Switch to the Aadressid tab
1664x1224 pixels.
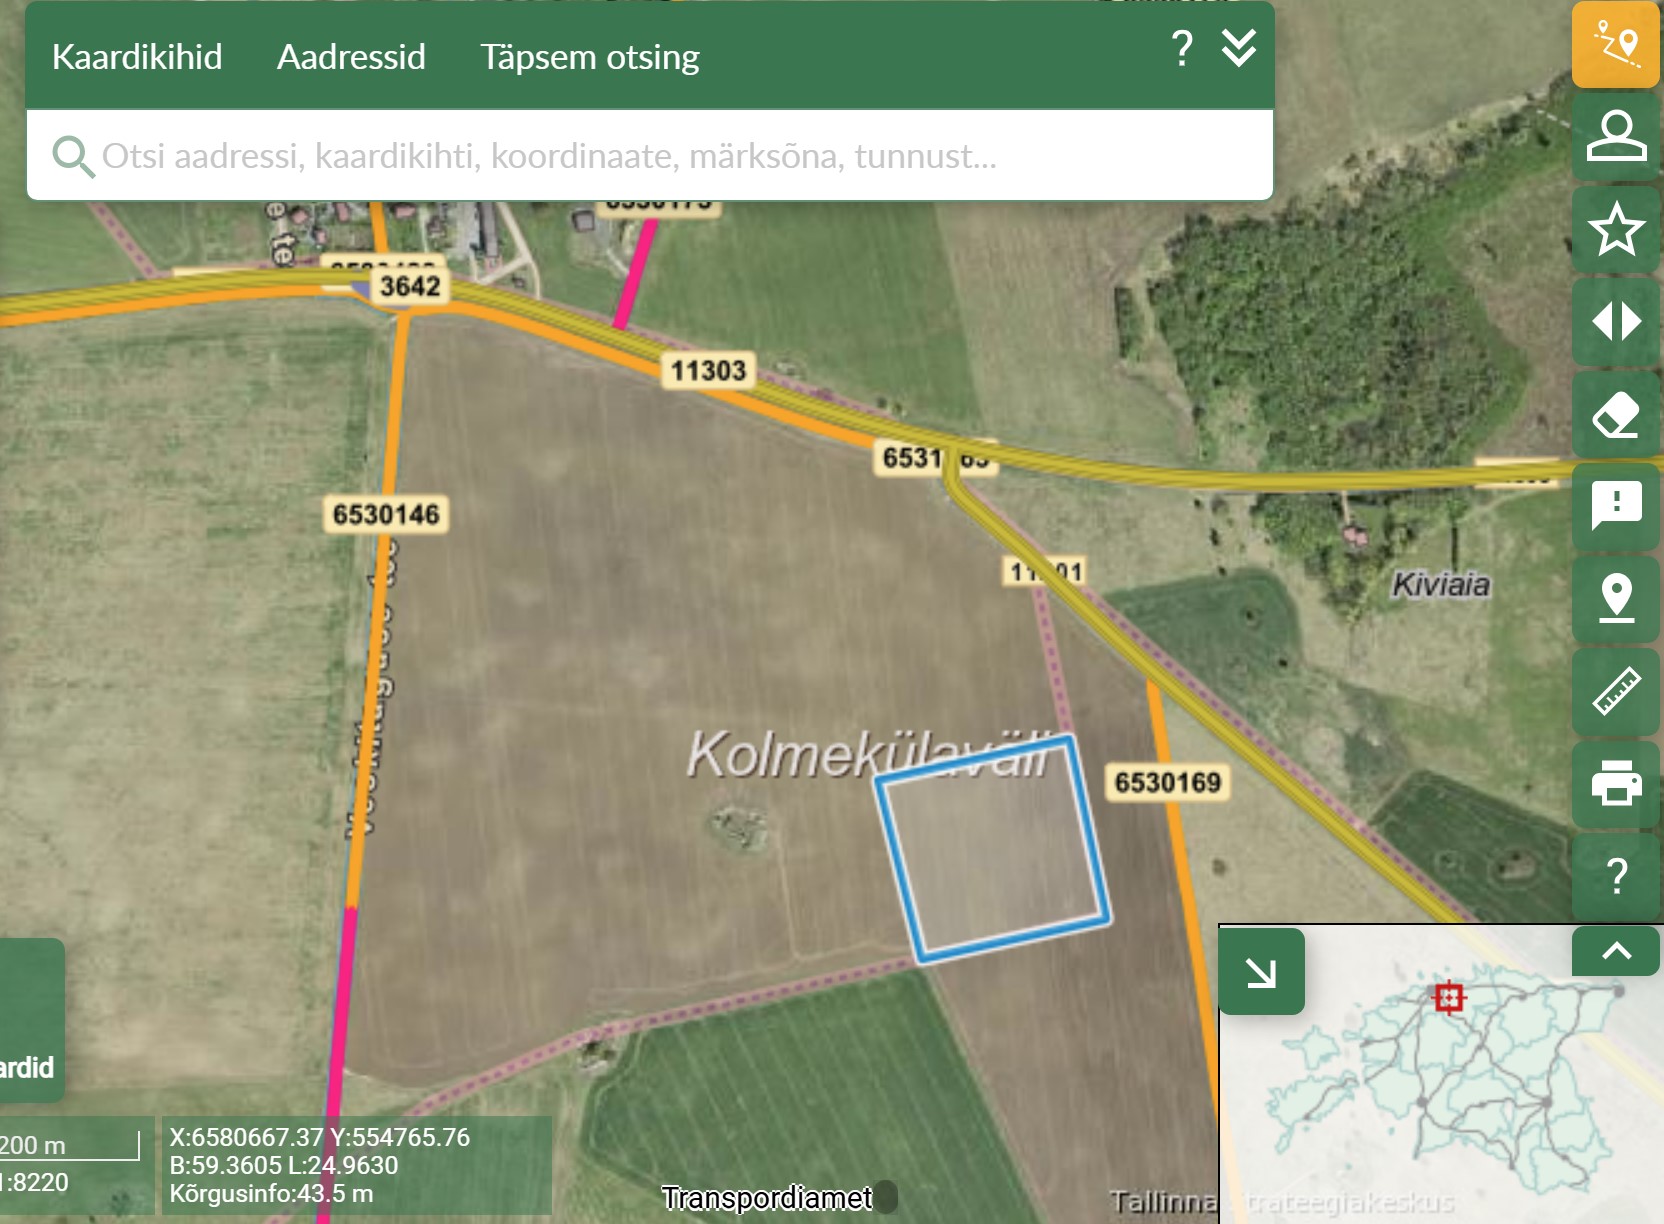351,57
